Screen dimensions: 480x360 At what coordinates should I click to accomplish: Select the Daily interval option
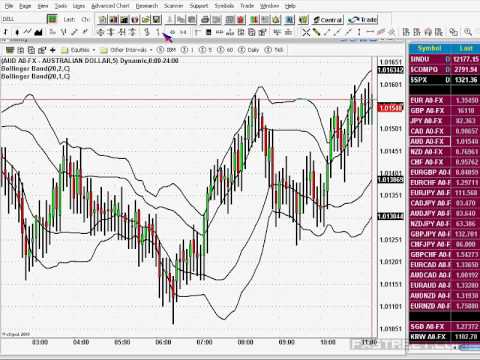click(248, 50)
